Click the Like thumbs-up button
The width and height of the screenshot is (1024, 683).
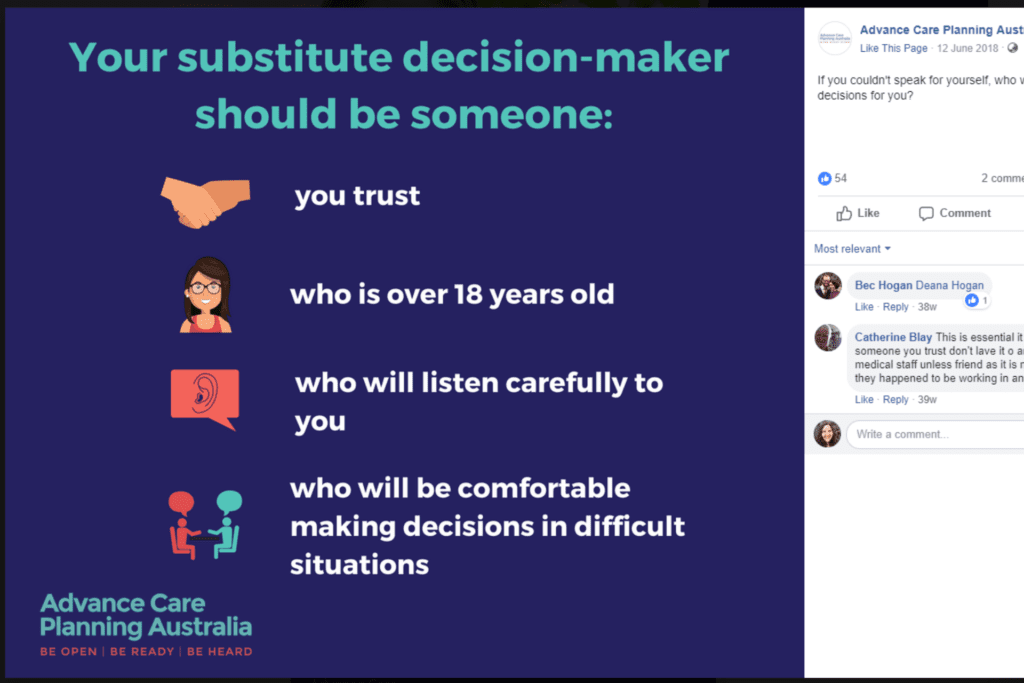(x=857, y=214)
